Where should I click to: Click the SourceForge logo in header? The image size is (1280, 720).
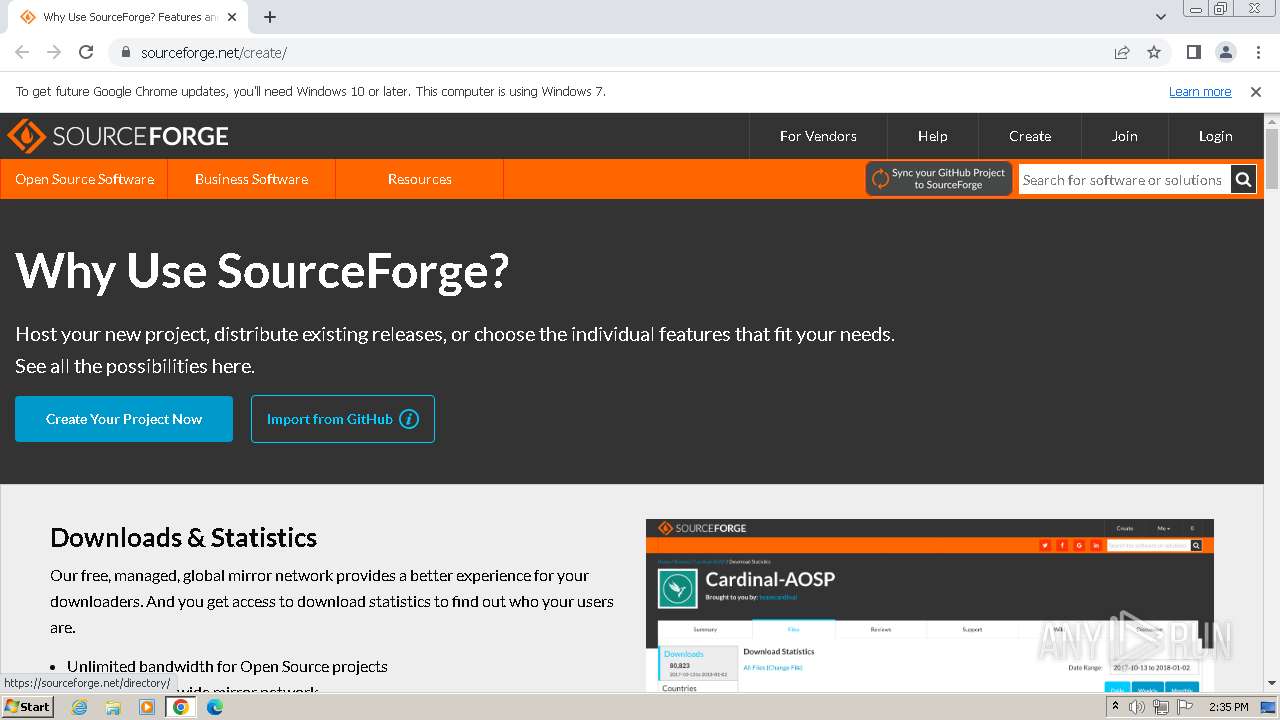(x=117, y=136)
